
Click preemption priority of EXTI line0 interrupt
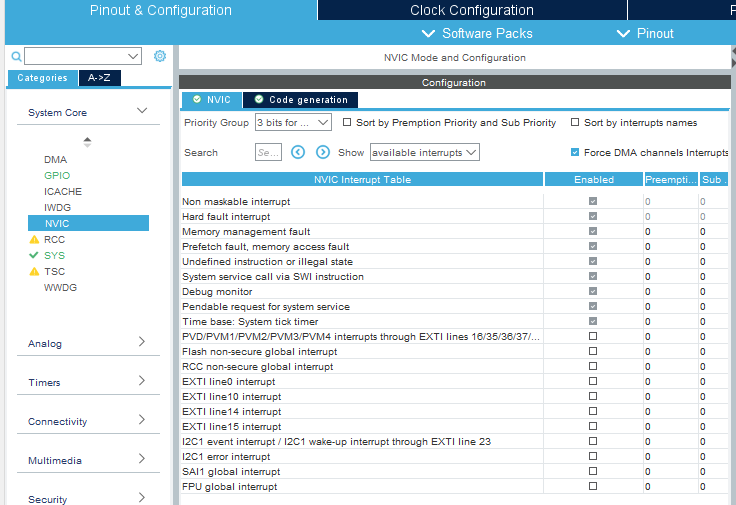click(x=671, y=382)
